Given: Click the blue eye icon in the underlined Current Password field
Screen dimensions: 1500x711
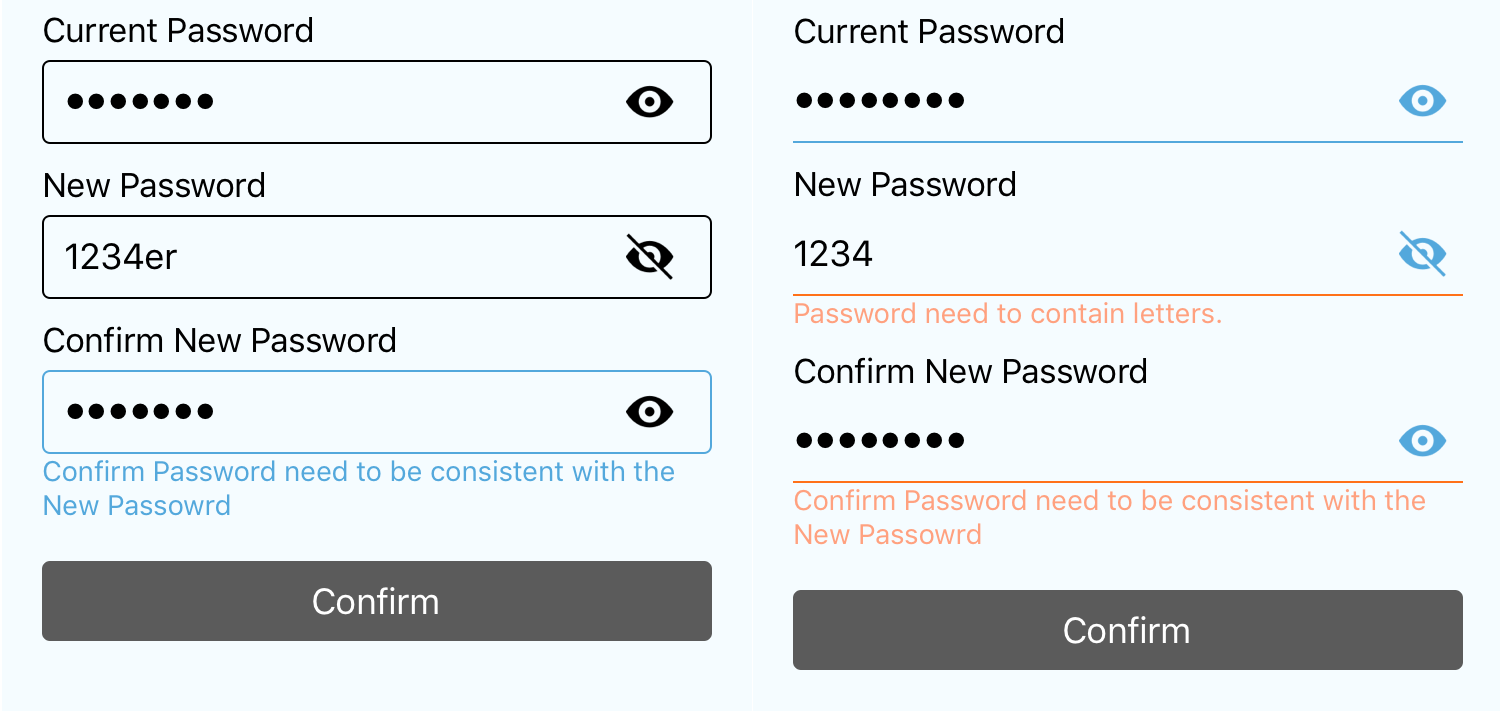Looking at the screenshot, I should (x=1422, y=101).
